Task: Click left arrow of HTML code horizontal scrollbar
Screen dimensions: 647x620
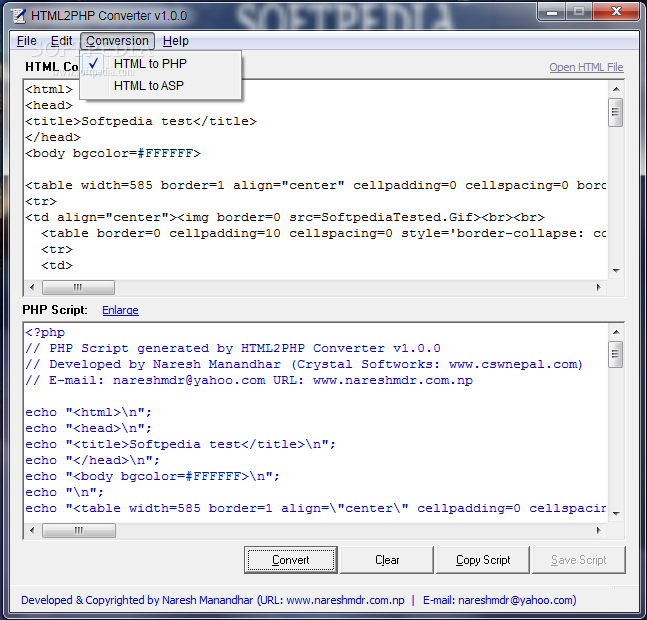Action: (x=32, y=287)
